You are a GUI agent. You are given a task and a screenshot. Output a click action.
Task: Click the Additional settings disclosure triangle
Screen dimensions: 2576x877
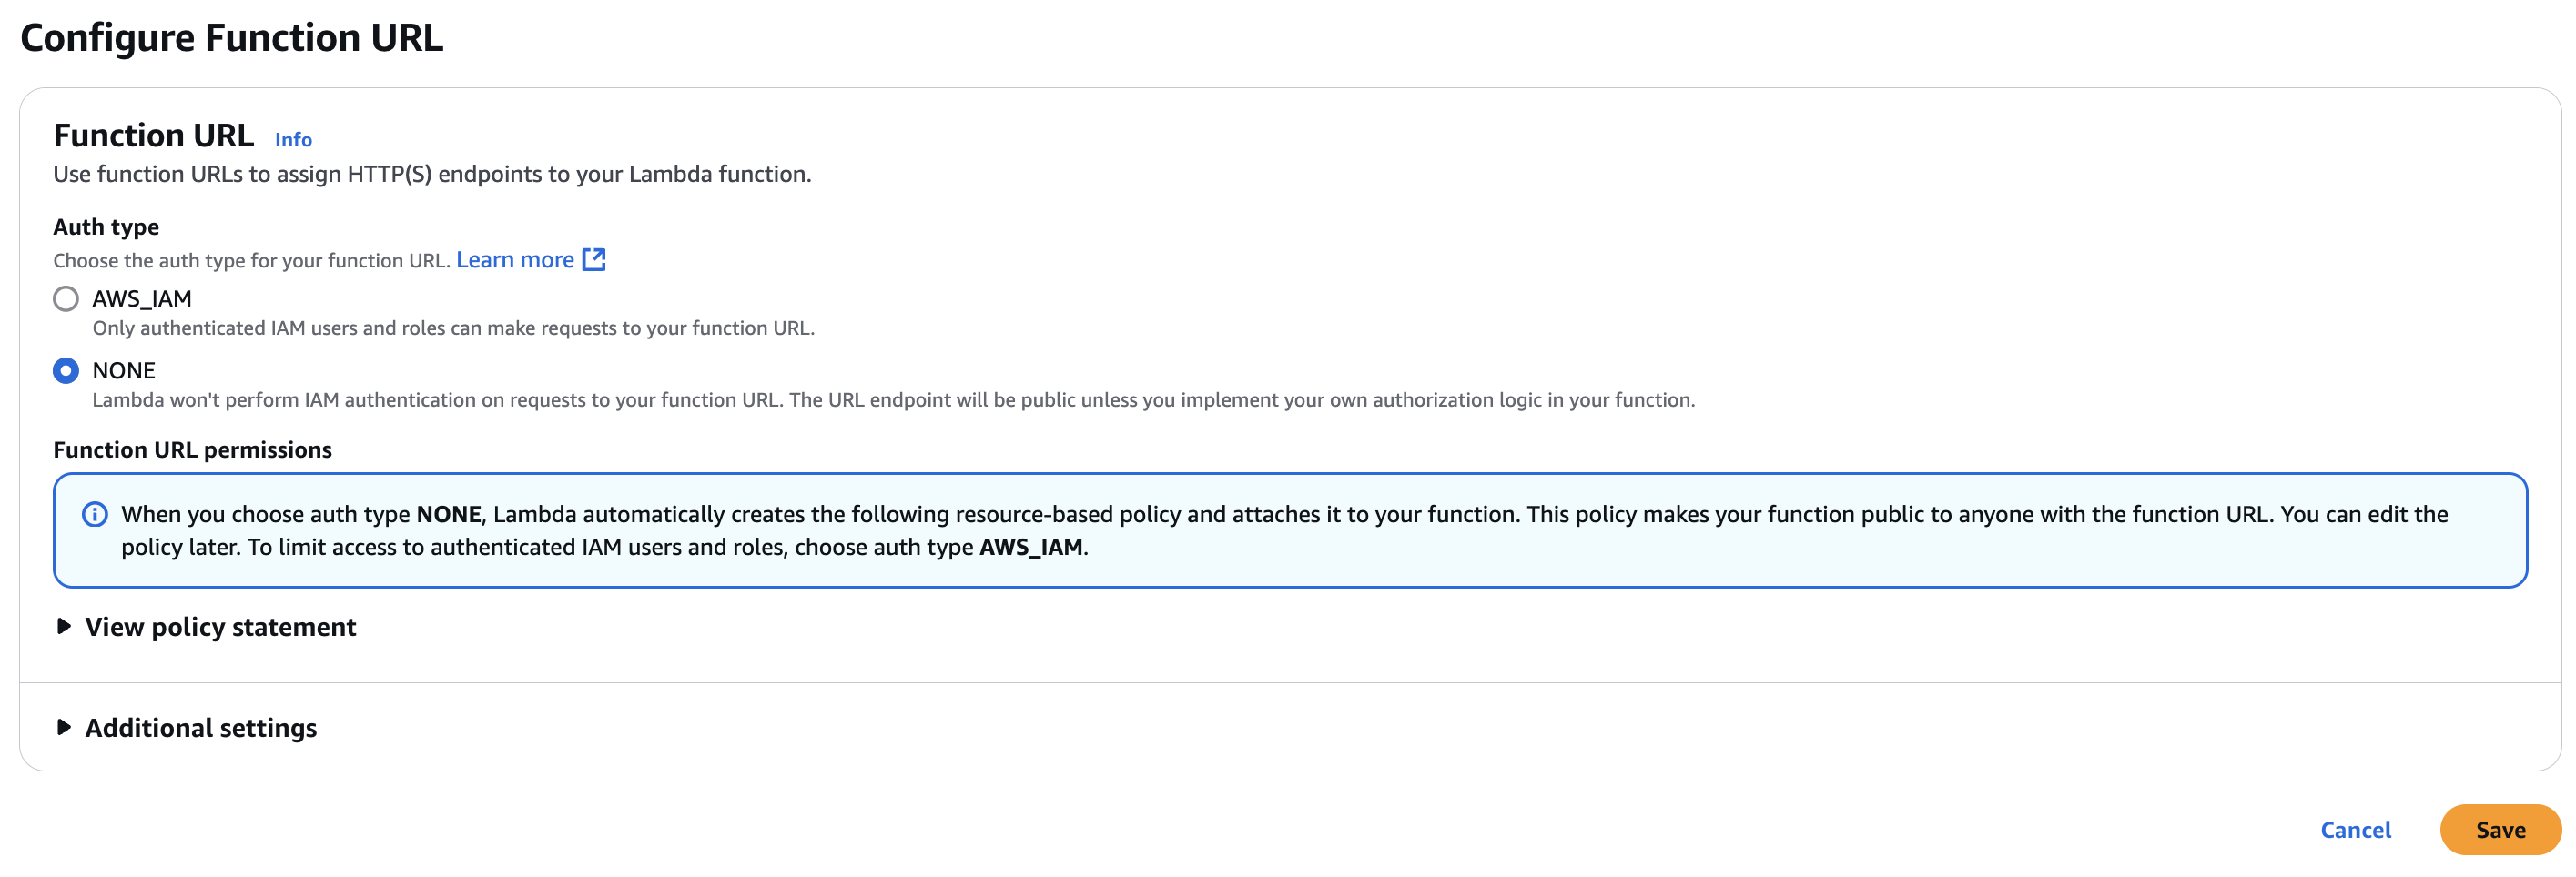(65, 728)
